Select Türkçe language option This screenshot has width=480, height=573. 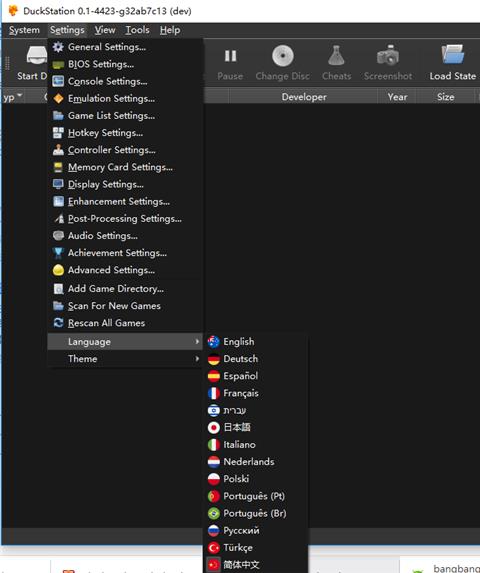pos(256,548)
